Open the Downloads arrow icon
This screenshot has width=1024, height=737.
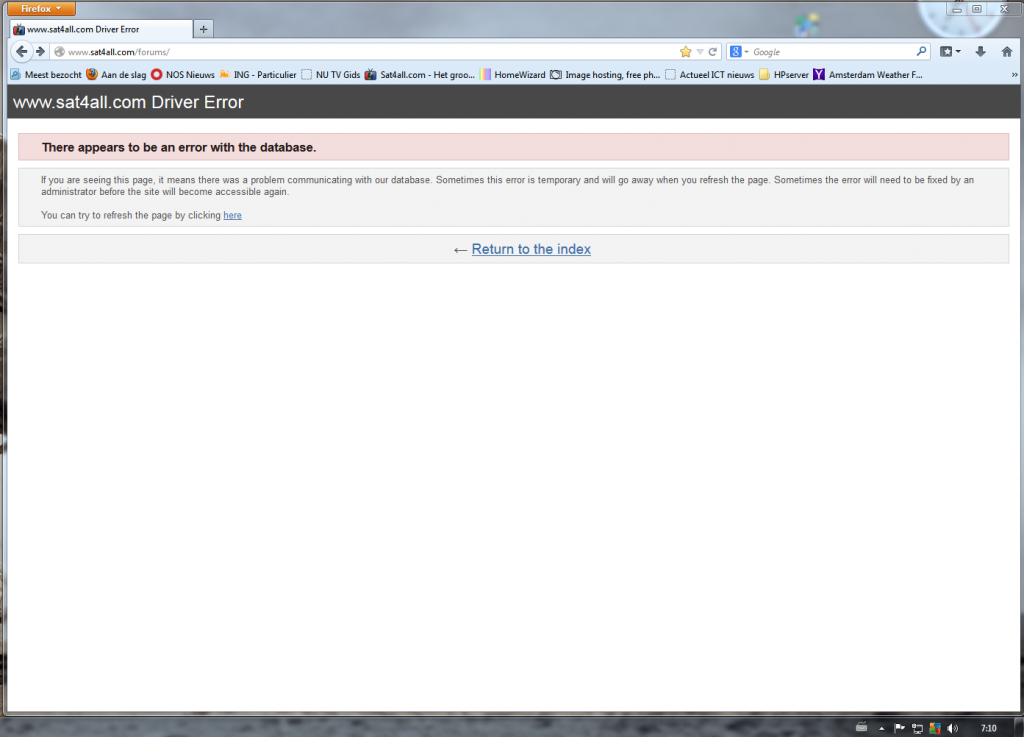click(980, 52)
